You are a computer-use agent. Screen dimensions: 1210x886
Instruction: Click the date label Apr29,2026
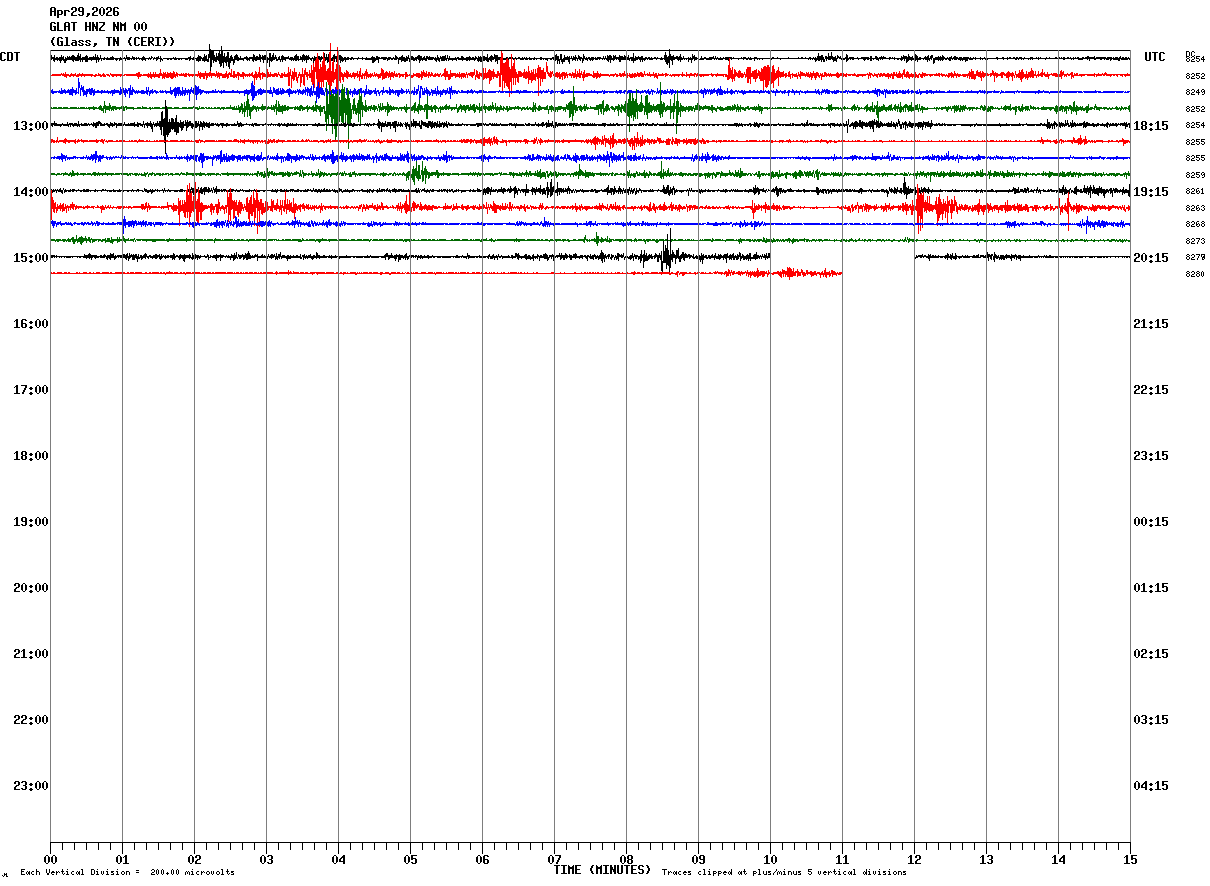click(x=84, y=12)
